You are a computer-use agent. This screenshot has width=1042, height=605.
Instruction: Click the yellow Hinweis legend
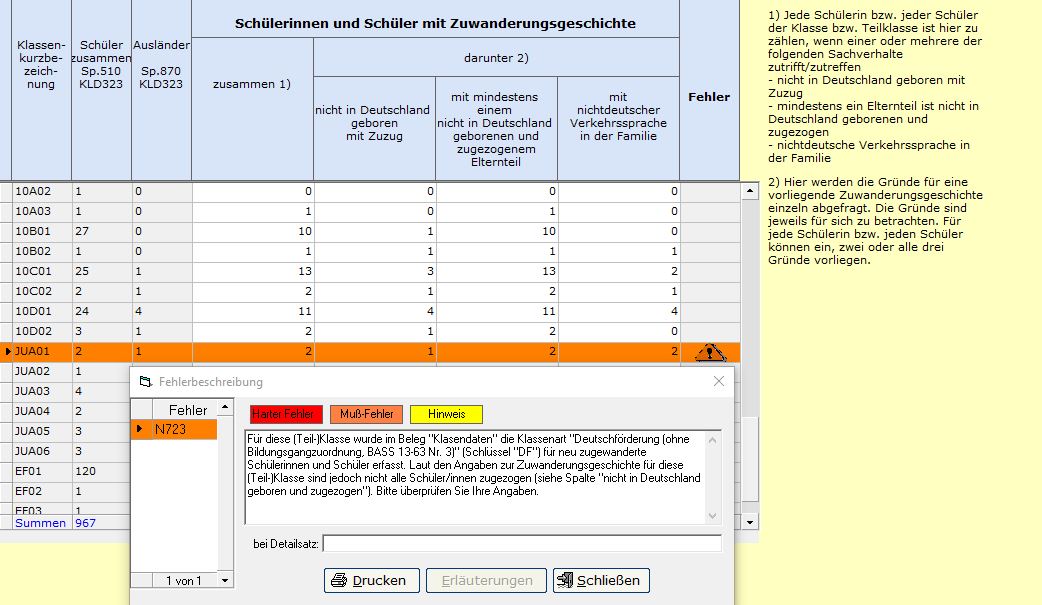coord(447,414)
